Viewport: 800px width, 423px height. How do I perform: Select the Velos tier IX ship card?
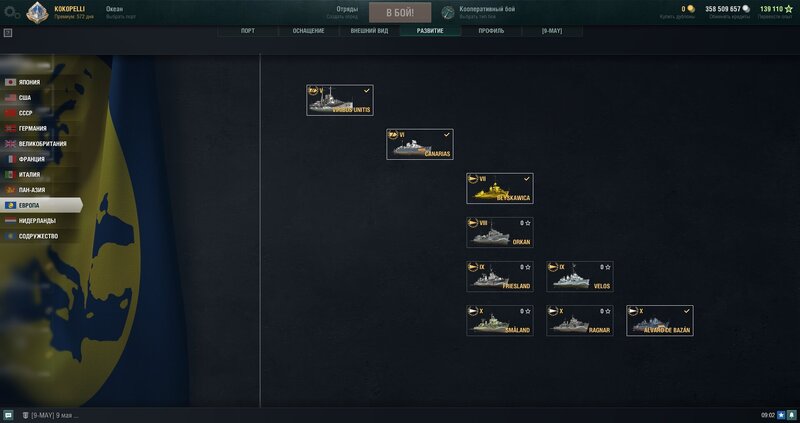click(x=580, y=277)
